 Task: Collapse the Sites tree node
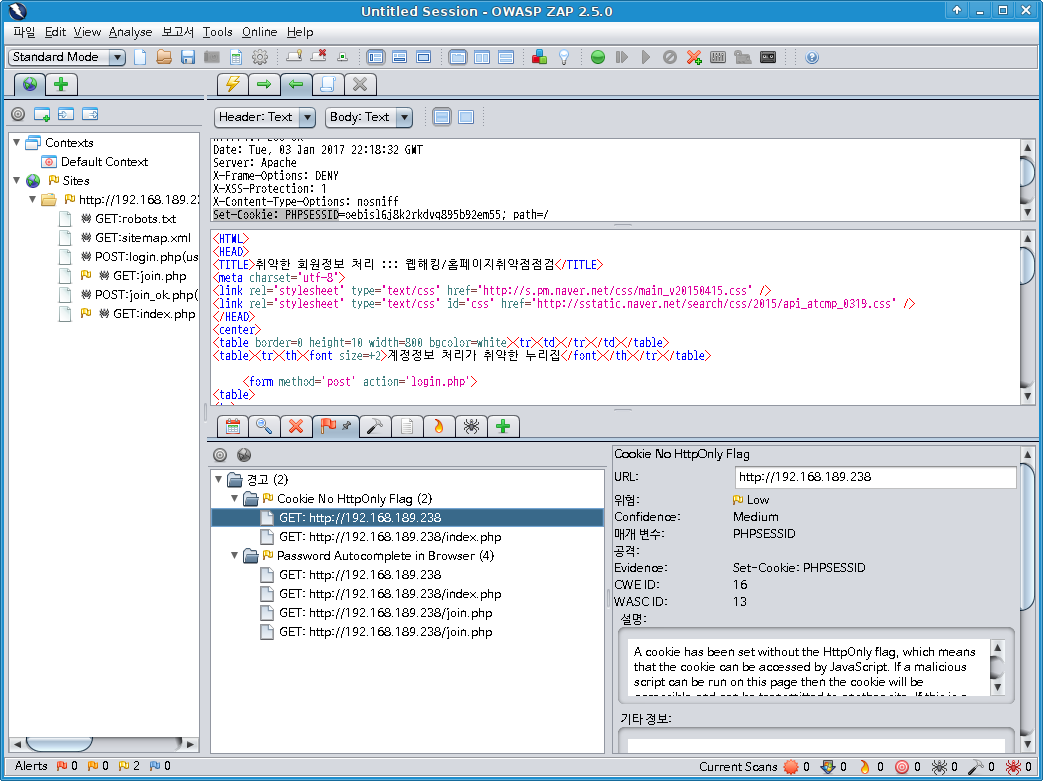(17, 180)
